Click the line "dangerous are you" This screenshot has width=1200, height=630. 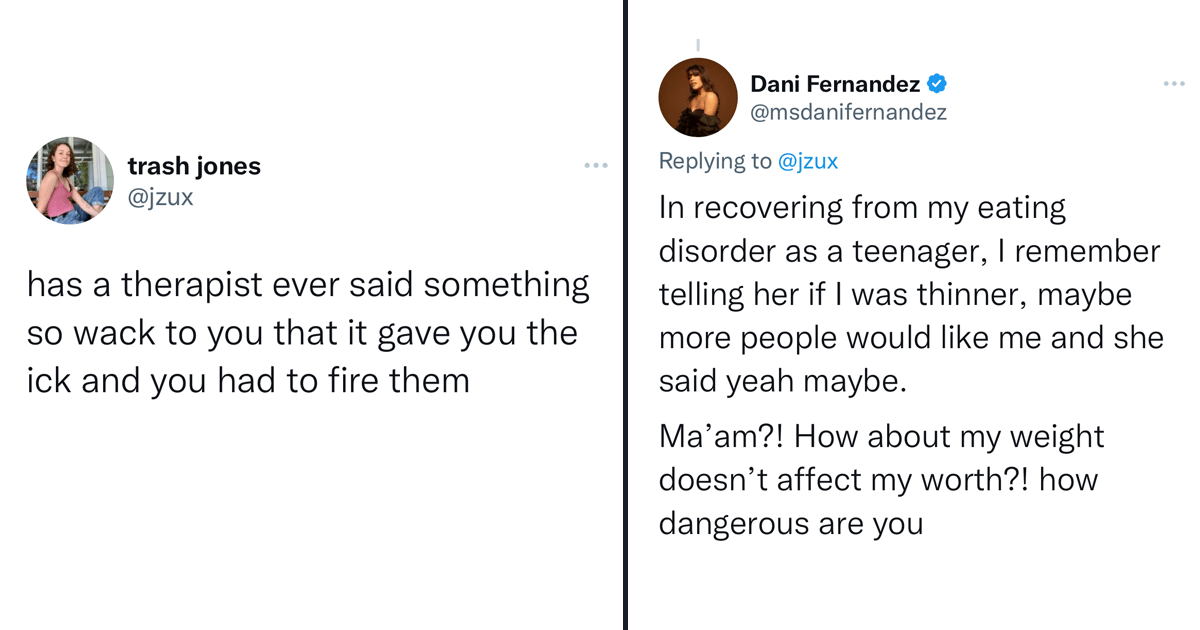point(790,523)
